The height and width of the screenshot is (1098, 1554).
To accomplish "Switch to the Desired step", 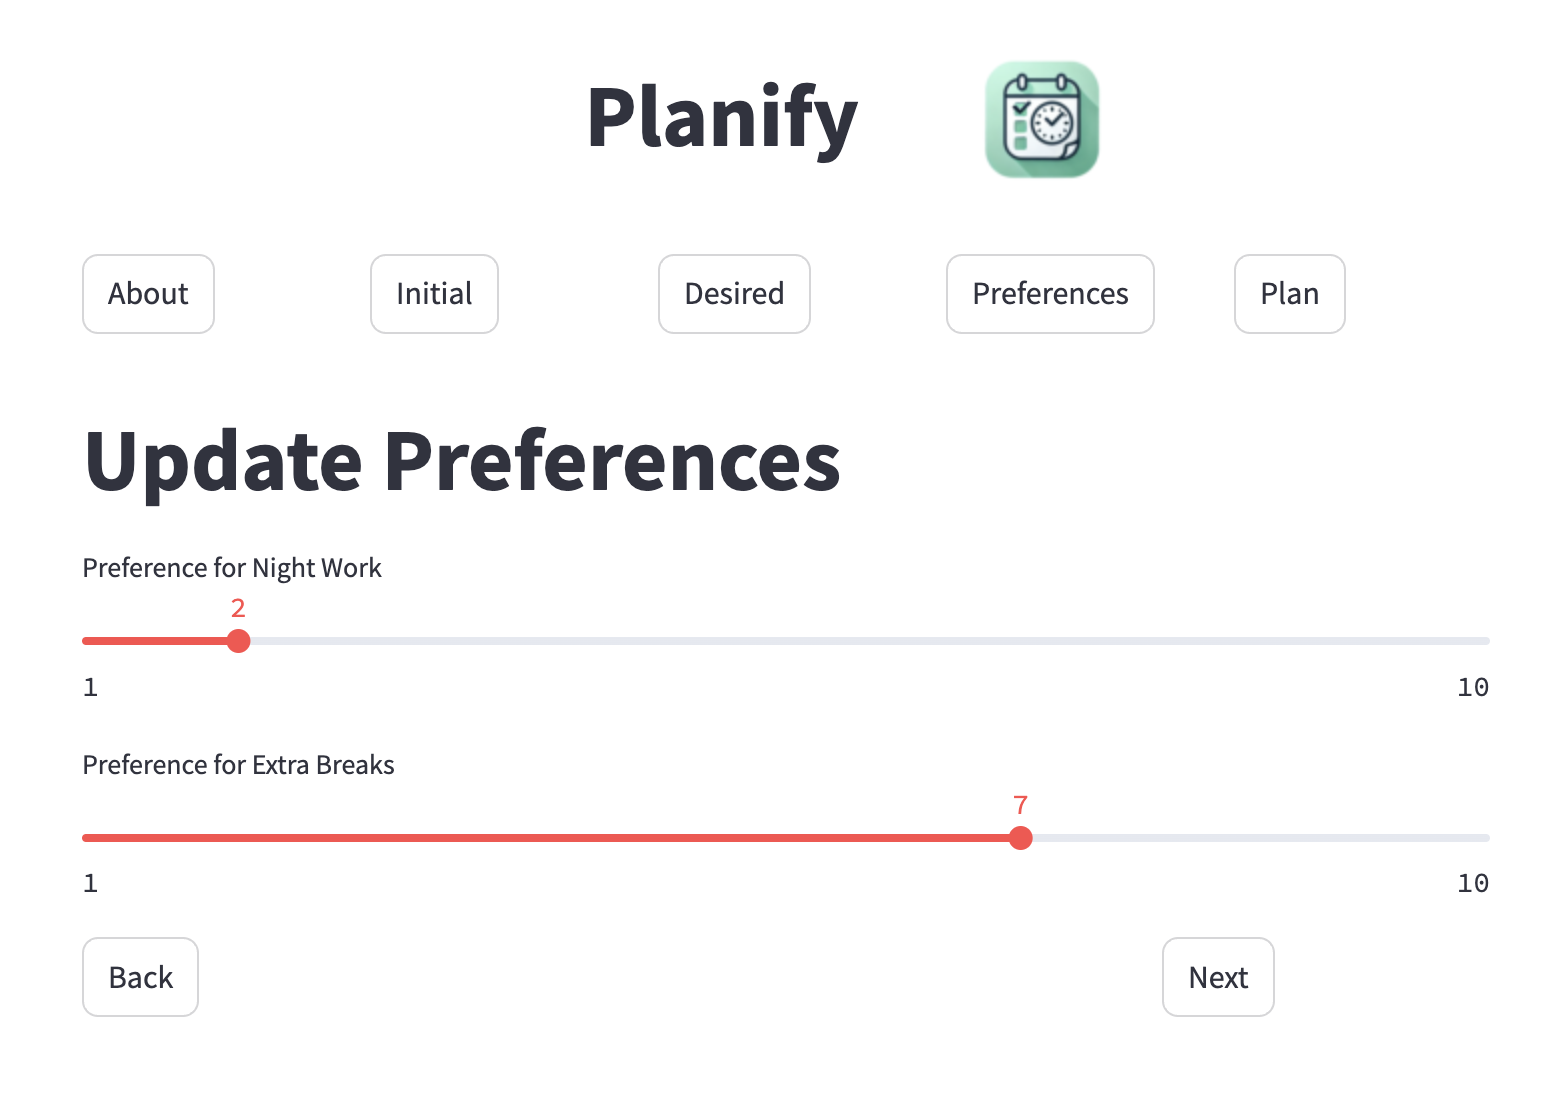I will [x=734, y=294].
